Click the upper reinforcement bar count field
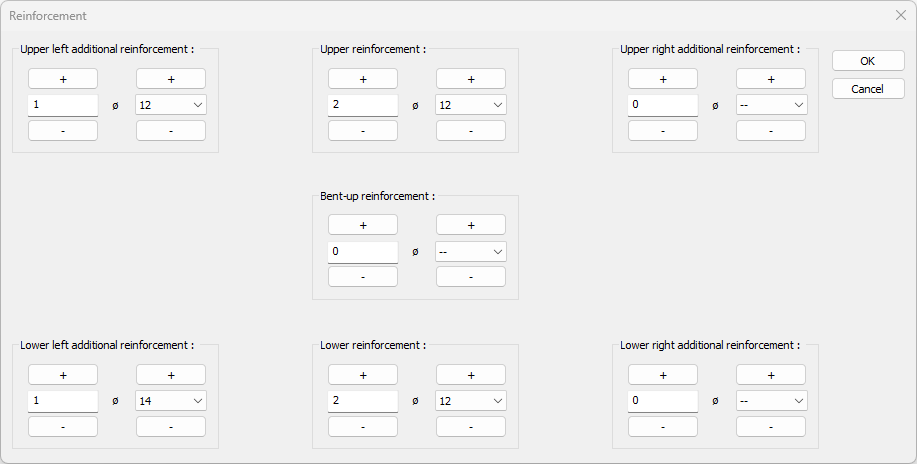Screen dimensions: 917x464 (x=363, y=105)
